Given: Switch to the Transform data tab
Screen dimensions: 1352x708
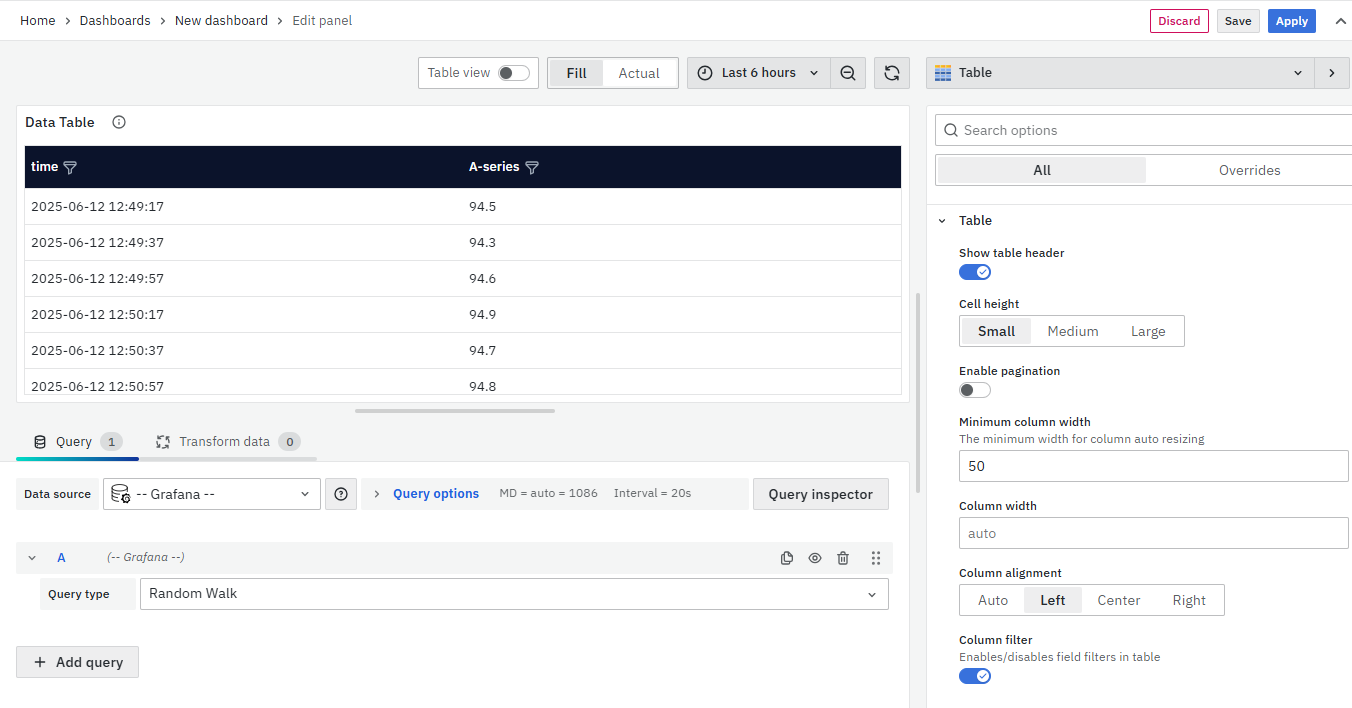Looking at the screenshot, I should (227, 442).
